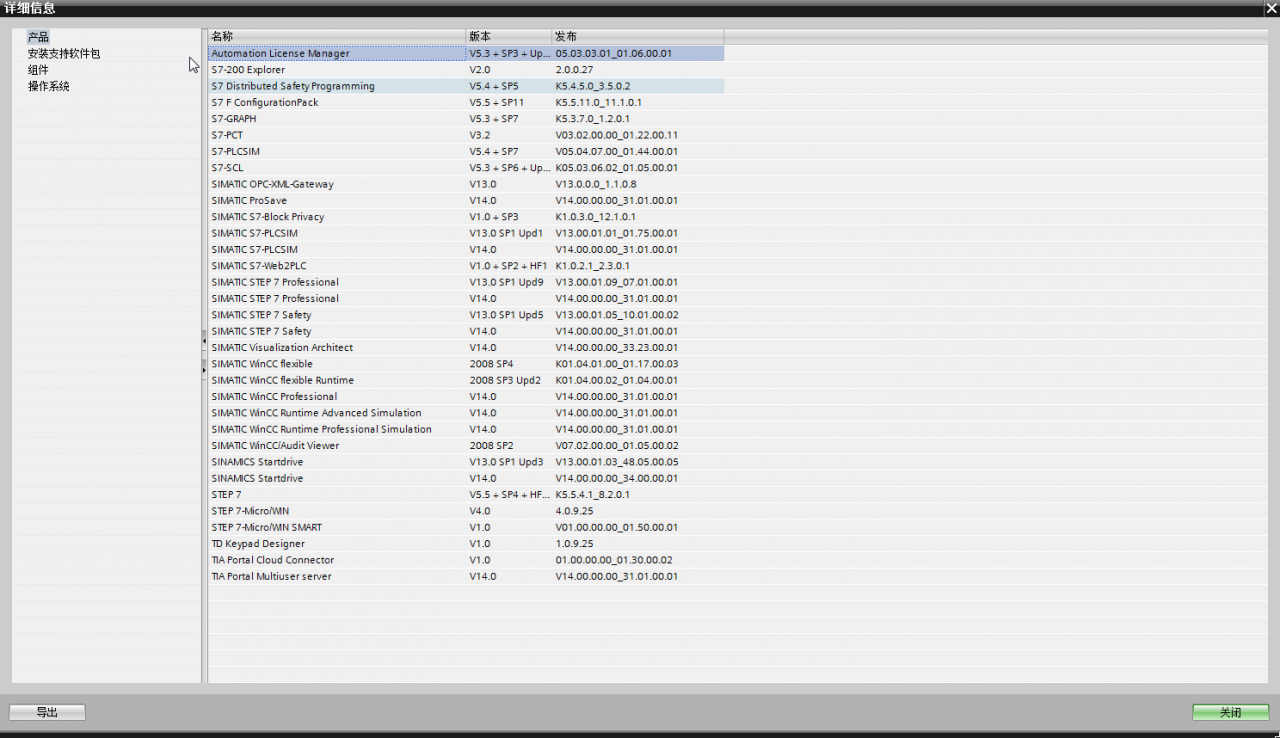The width and height of the screenshot is (1280, 738).
Task: Select SIMATIC S7-Block Privacy row
Action: (466, 217)
